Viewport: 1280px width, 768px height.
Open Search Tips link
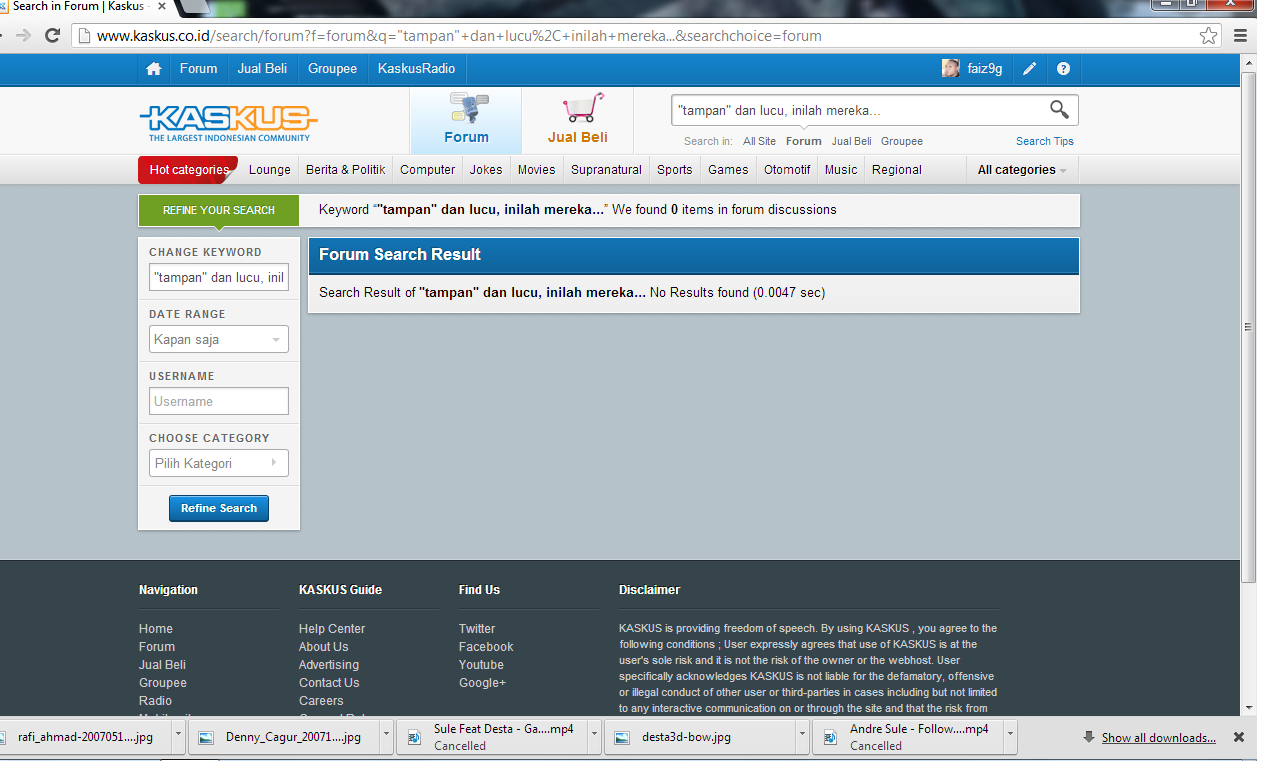tap(1044, 141)
